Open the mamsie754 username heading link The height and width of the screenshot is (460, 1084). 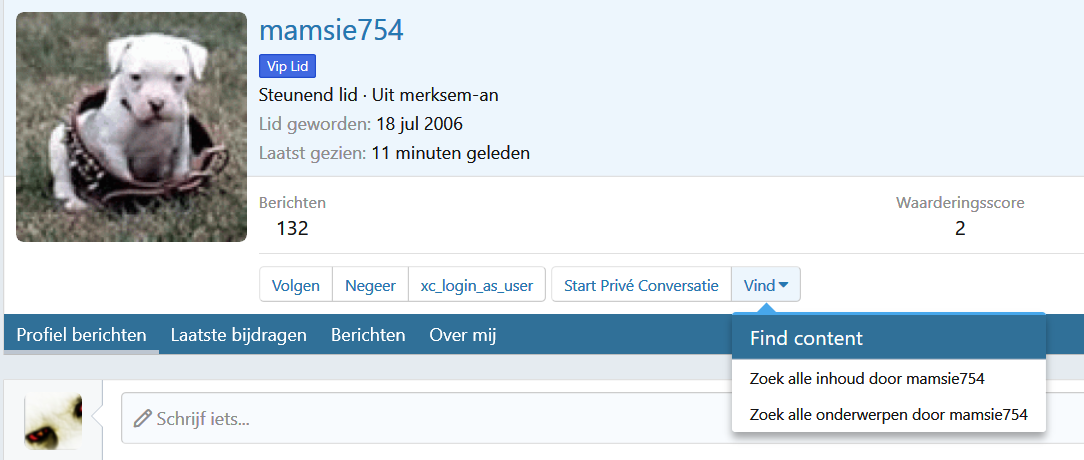(x=331, y=30)
